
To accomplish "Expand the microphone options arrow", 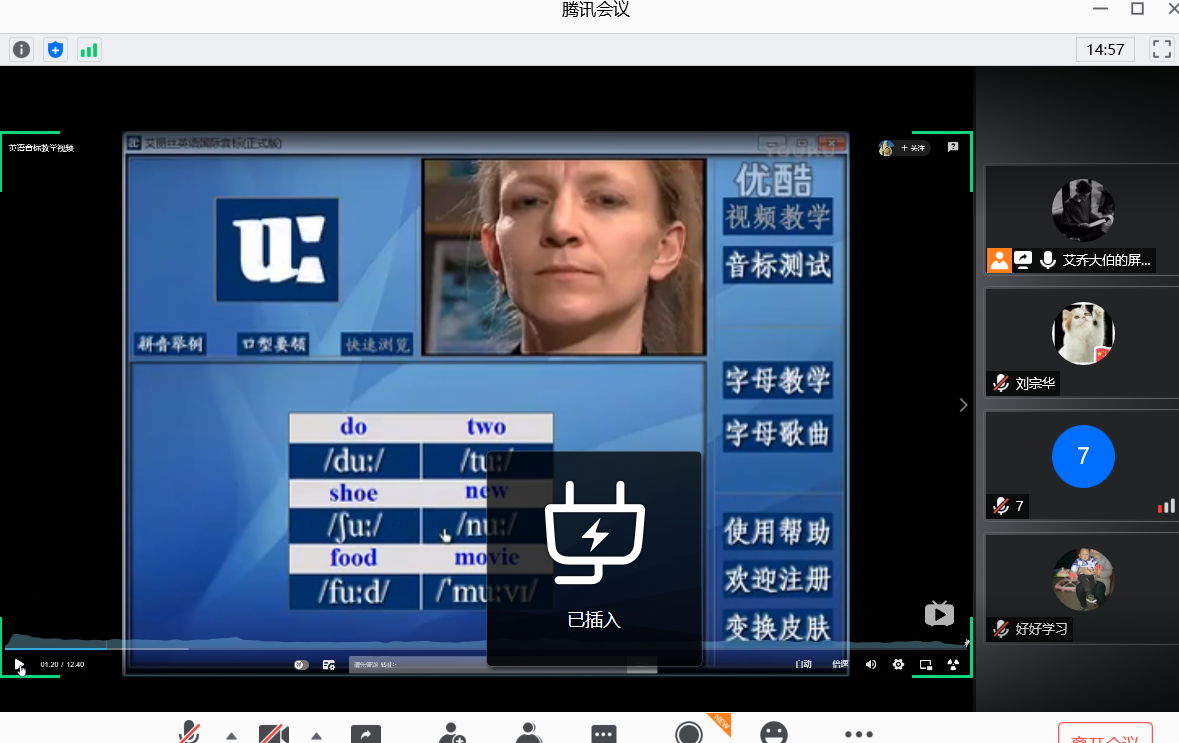I will coord(232,736).
